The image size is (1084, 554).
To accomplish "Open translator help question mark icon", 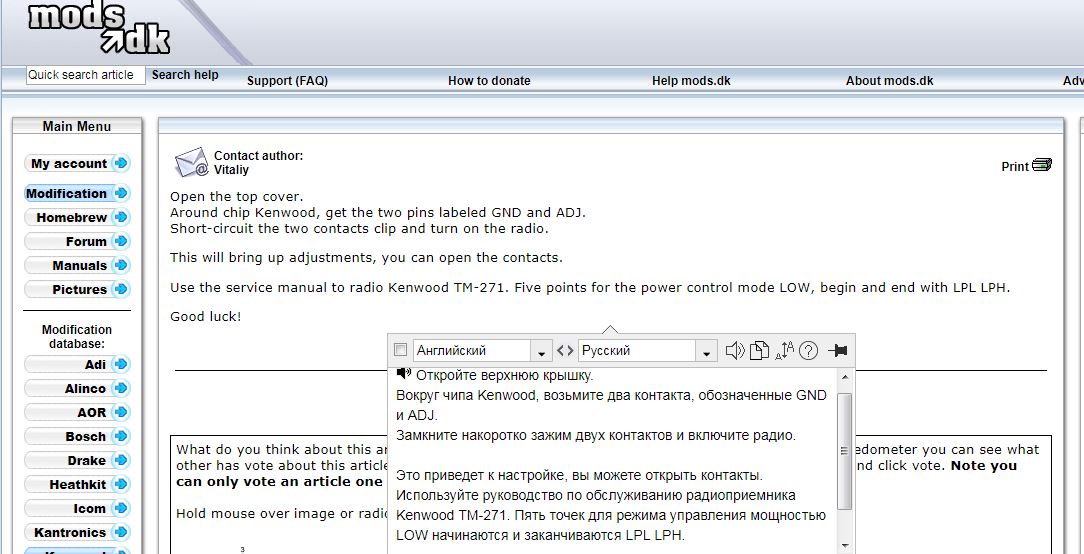I will pos(808,351).
